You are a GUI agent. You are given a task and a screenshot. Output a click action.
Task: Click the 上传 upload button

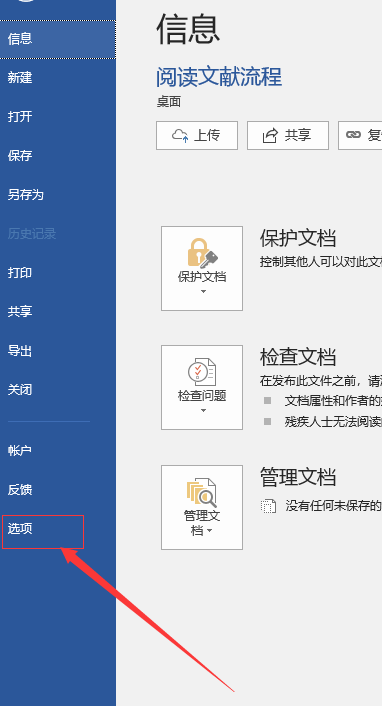tap(197, 135)
